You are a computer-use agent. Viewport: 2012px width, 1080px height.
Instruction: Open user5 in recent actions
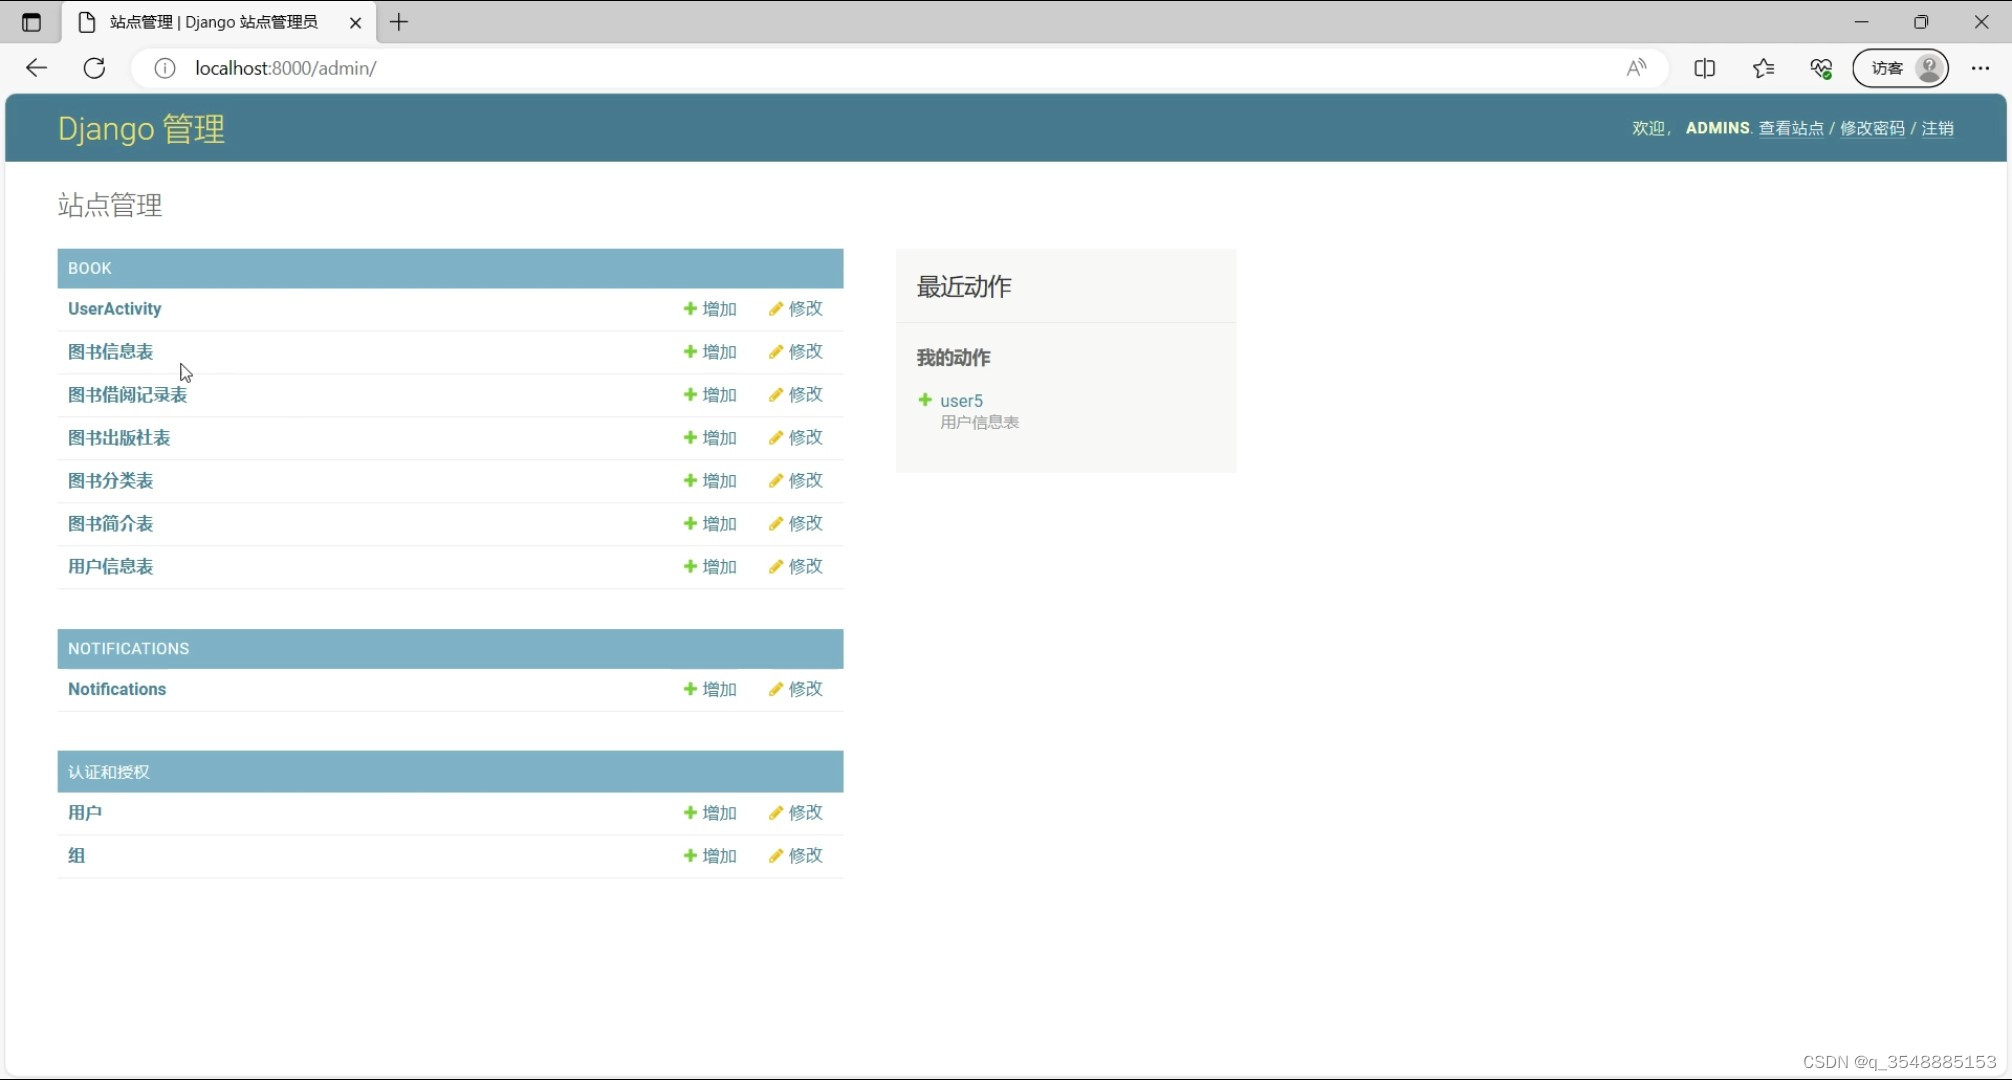coord(961,401)
